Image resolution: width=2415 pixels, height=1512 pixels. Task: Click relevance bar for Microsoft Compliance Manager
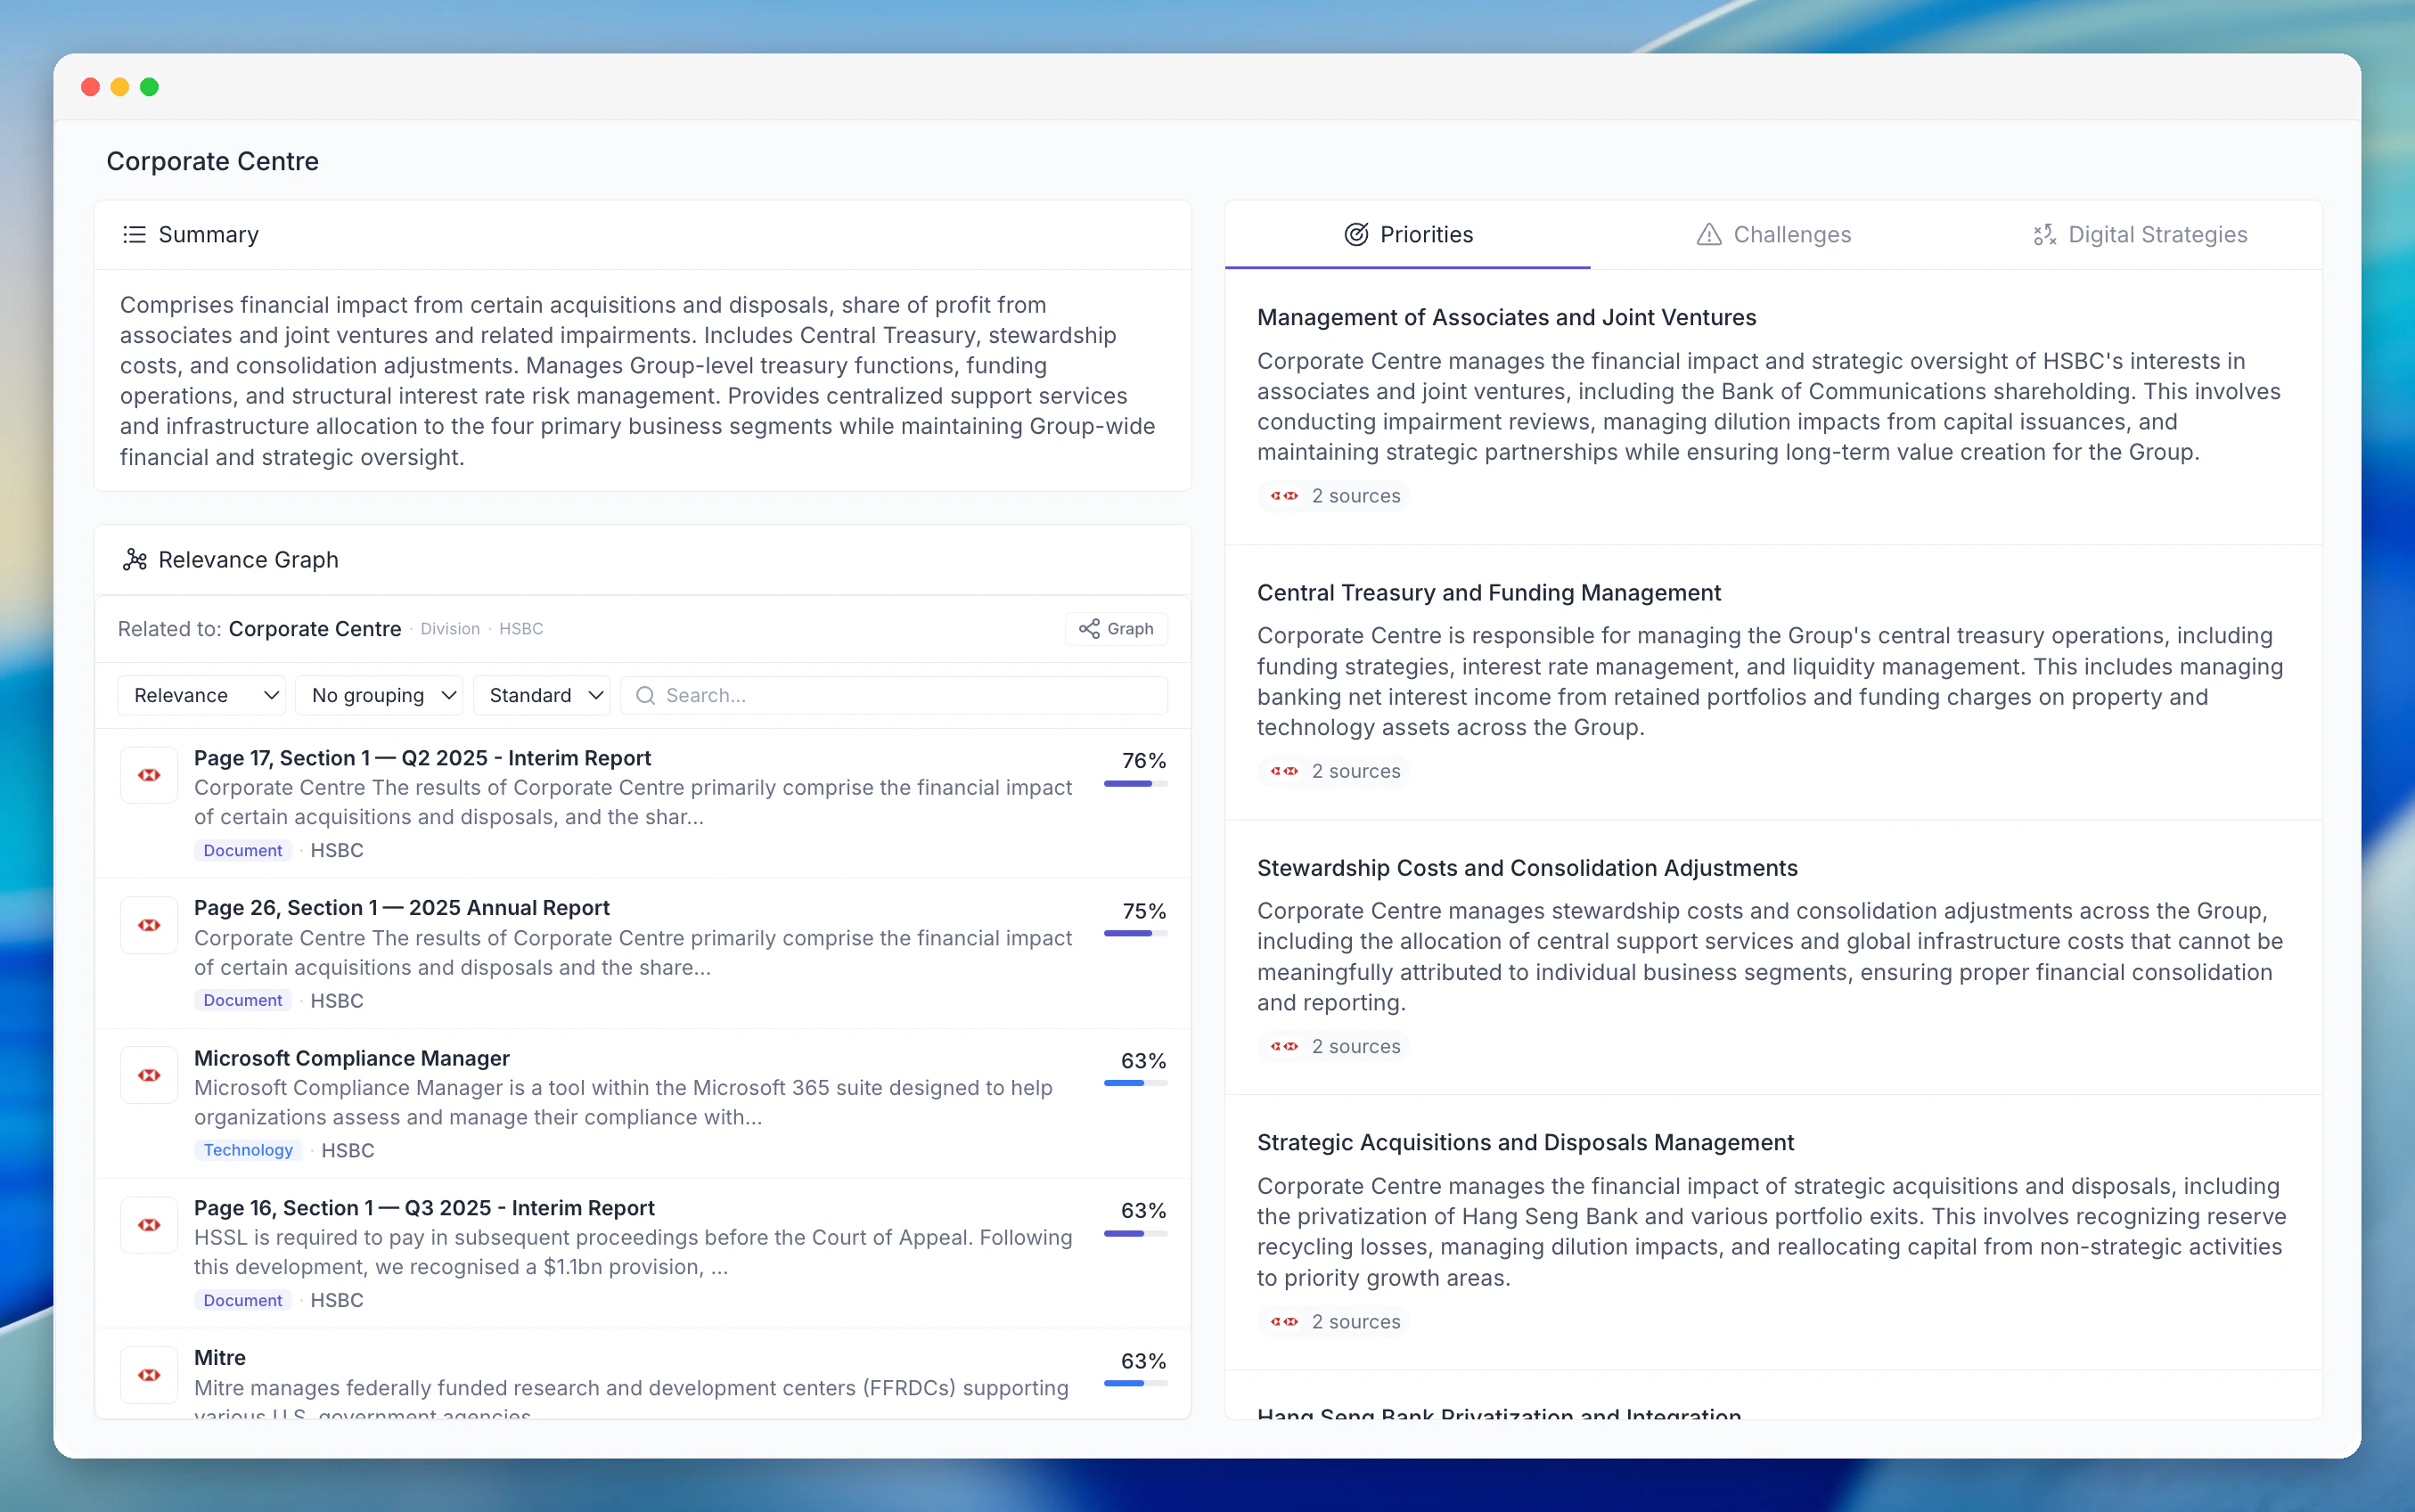(x=1135, y=1083)
